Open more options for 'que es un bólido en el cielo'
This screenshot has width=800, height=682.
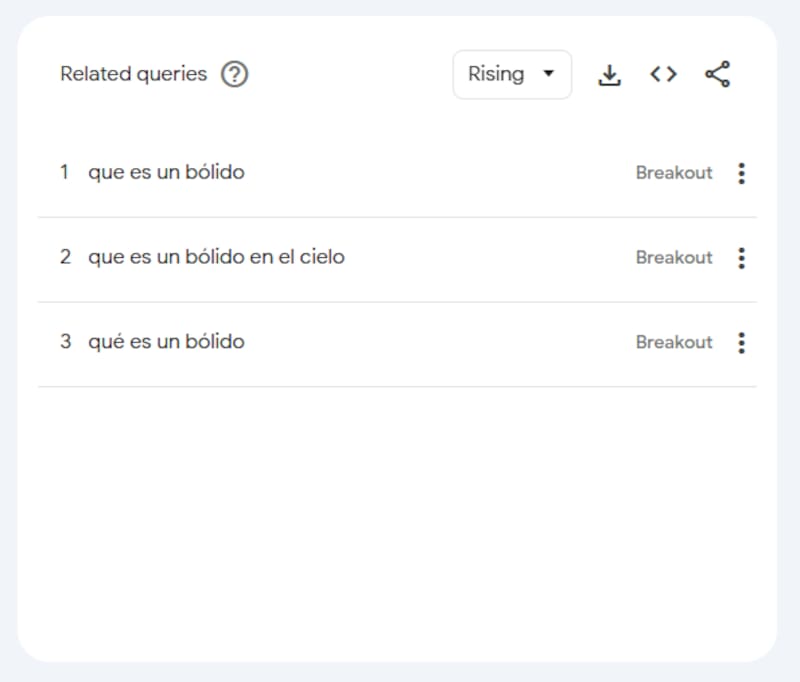point(741,258)
